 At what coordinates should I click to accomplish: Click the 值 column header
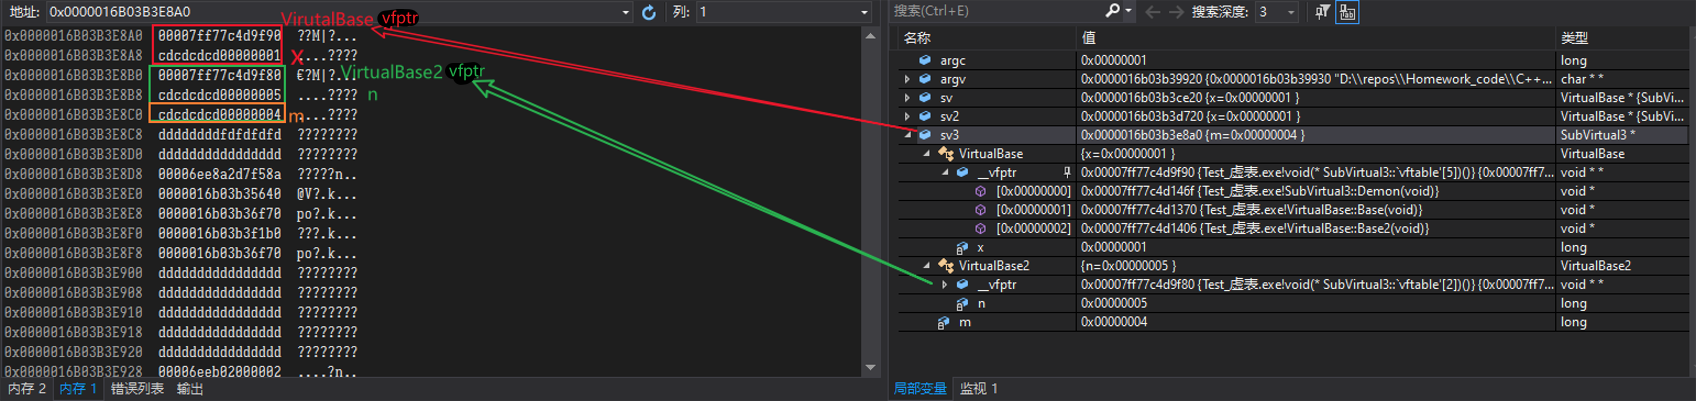pyautogui.click(x=1315, y=38)
